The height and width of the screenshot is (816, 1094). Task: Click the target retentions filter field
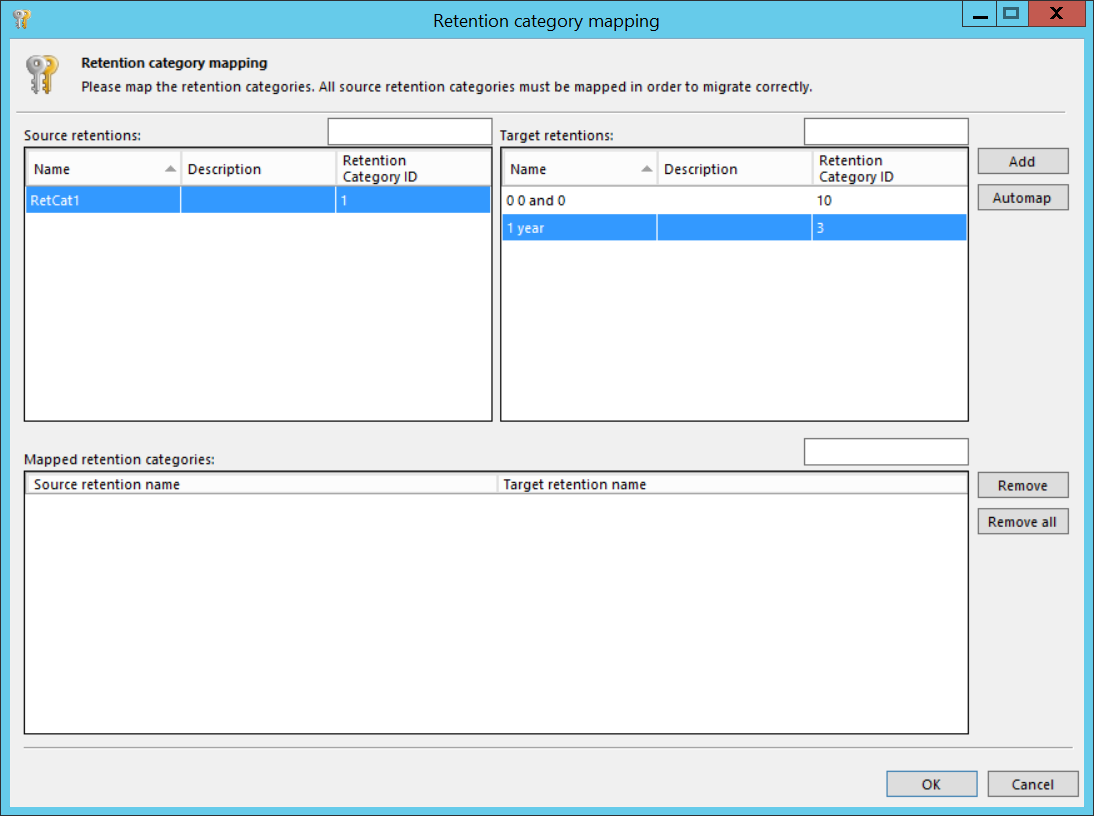coord(885,132)
